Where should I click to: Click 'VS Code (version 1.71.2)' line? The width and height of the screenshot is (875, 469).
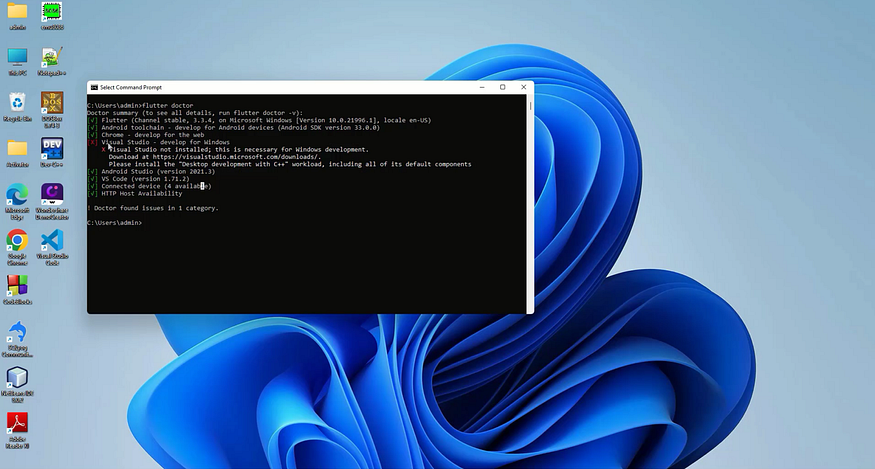(138, 179)
